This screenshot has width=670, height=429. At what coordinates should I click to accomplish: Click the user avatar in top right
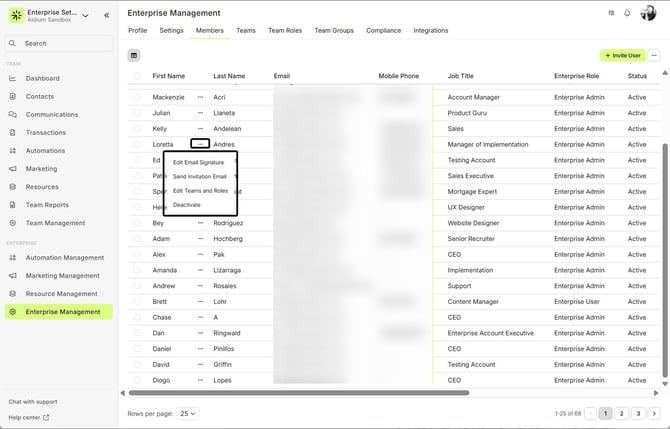(648, 13)
